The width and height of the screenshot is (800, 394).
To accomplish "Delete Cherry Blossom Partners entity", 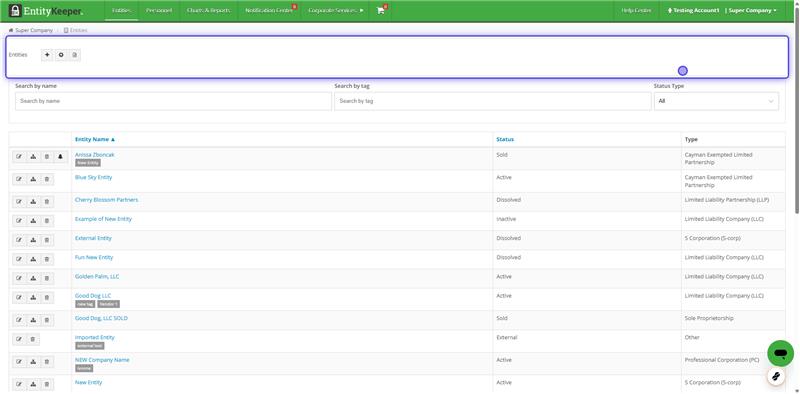I will pos(46,202).
